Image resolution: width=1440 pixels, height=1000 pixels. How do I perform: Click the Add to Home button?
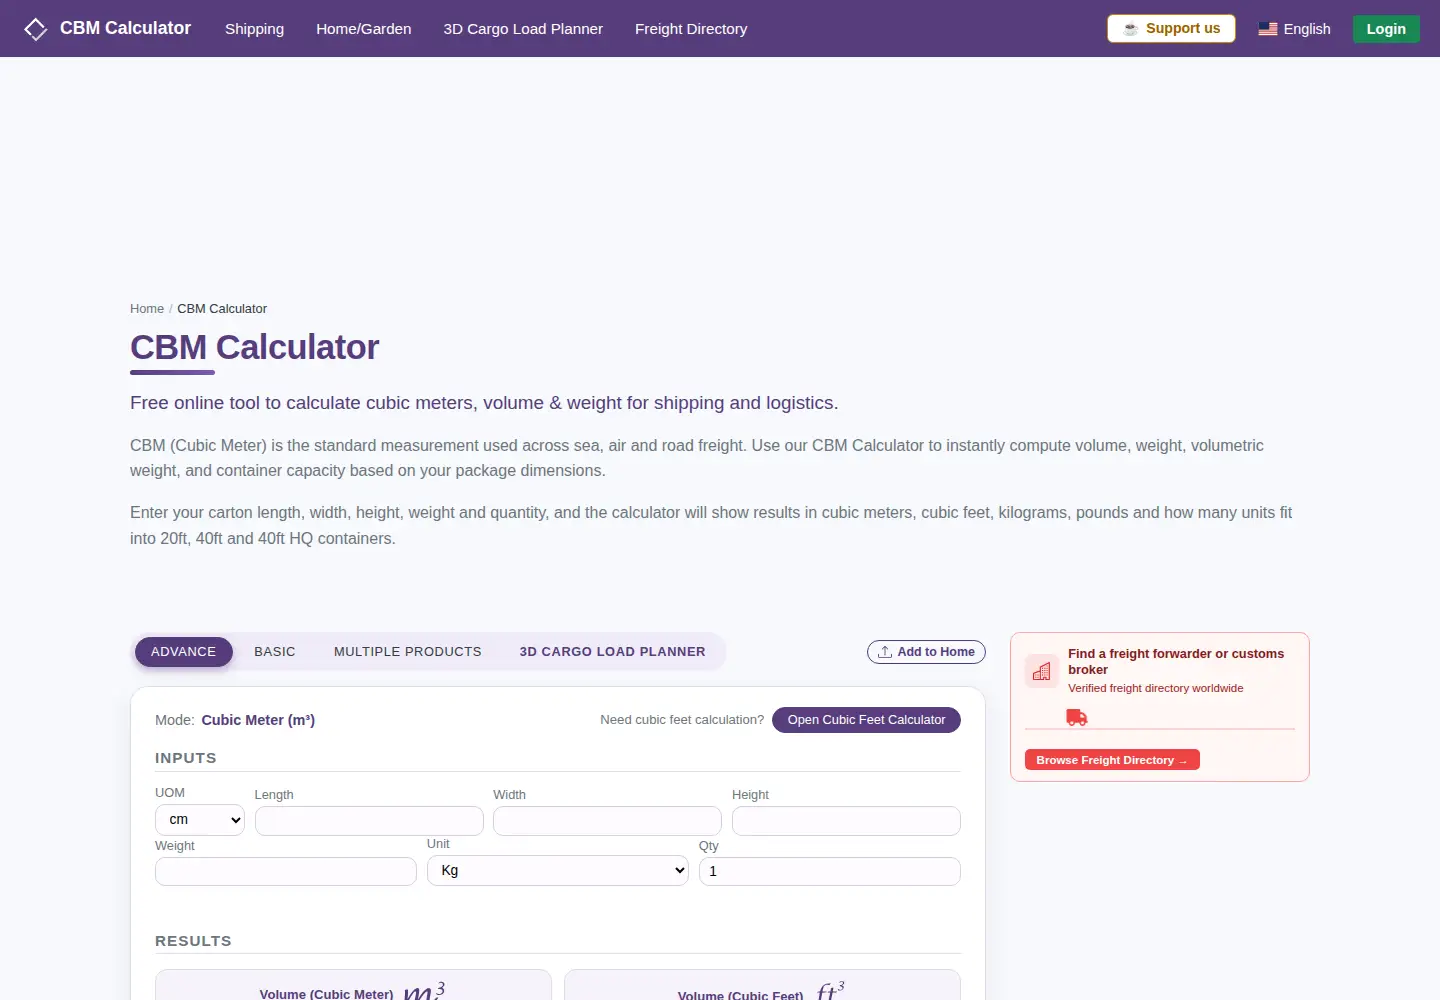pos(926,652)
